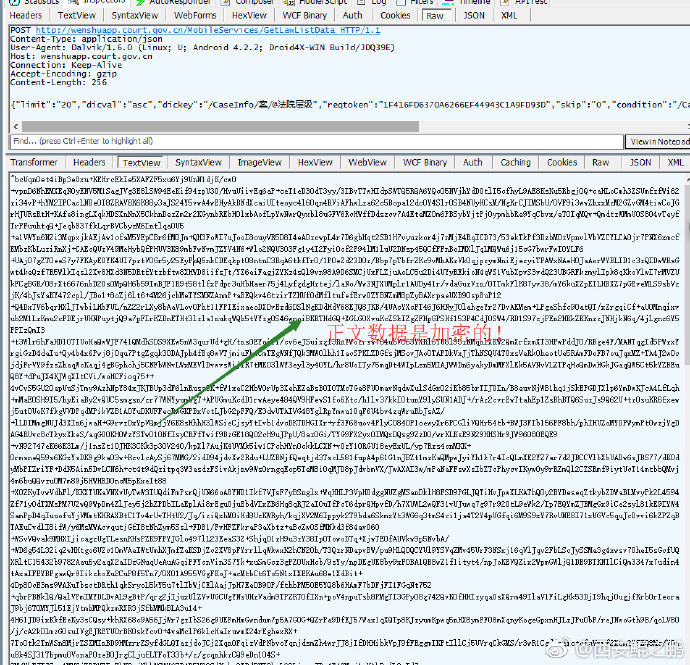690x665 pixels.
Task: Click the 'Content-Length: 256' line
Action: (59, 82)
